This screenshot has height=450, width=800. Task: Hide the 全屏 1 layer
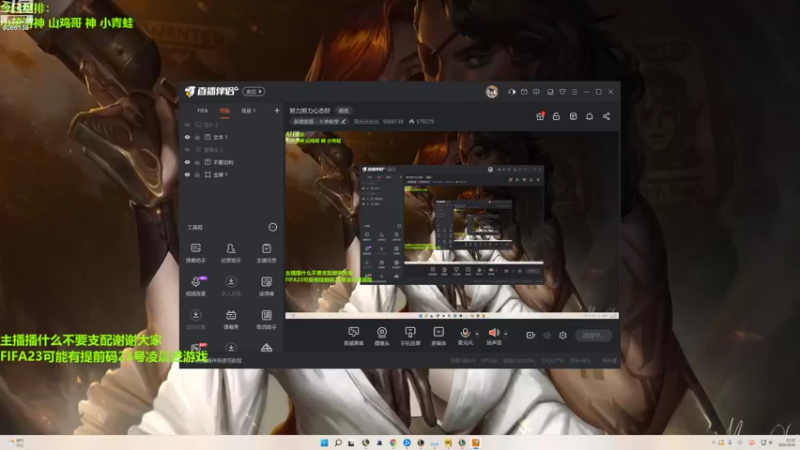[x=187, y=174]
